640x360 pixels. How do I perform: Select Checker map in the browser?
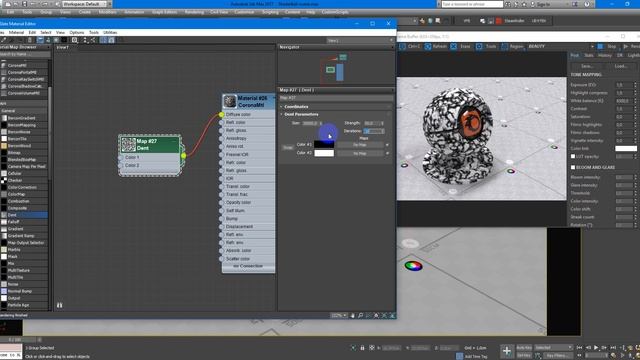15,180
